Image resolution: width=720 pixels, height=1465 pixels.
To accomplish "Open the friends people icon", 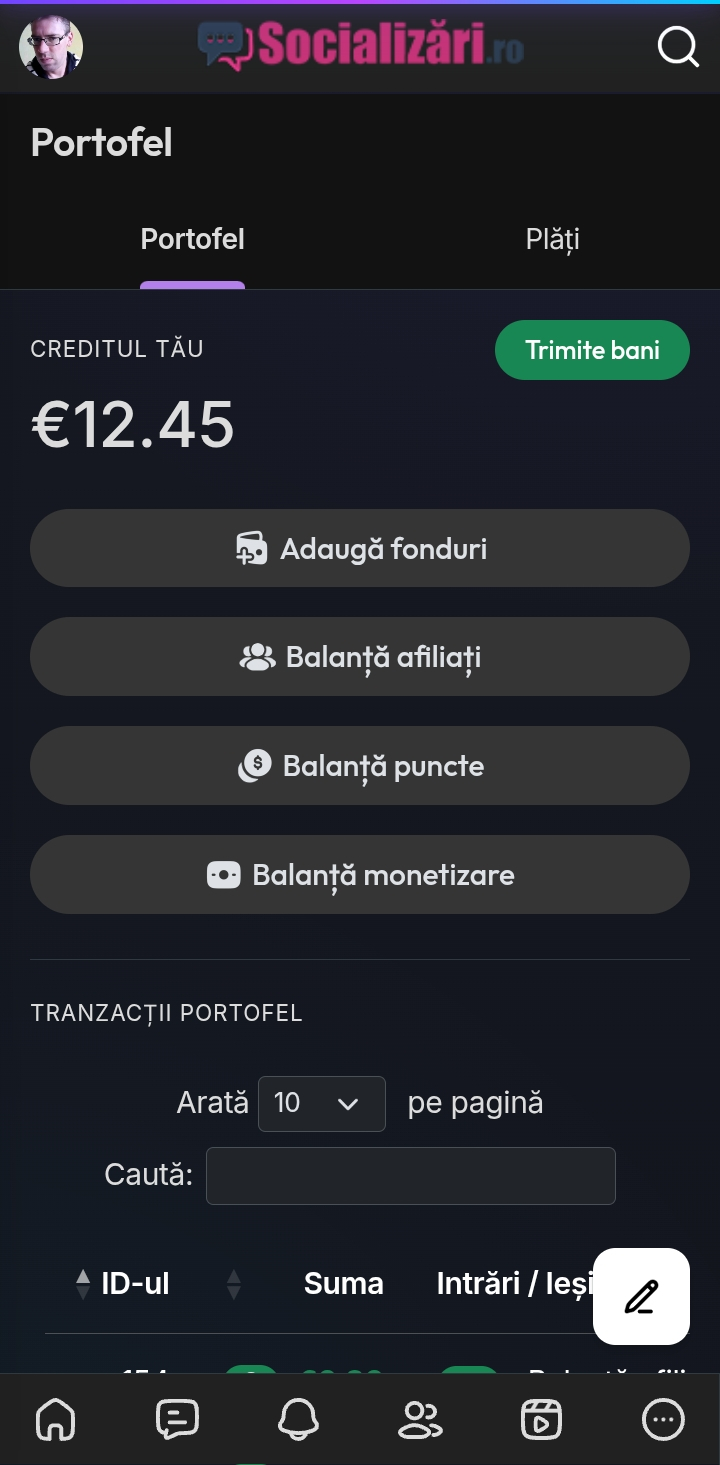I will [420, 1419].
